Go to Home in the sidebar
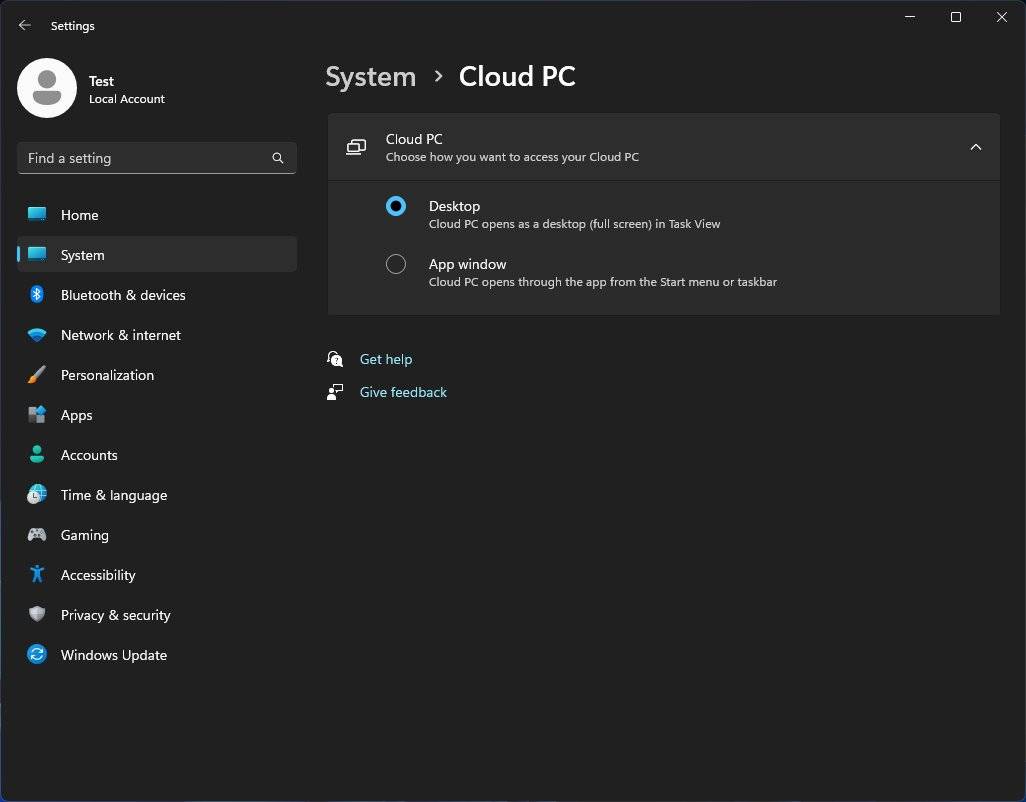The image size is (1026, 802). coord(81,215)
